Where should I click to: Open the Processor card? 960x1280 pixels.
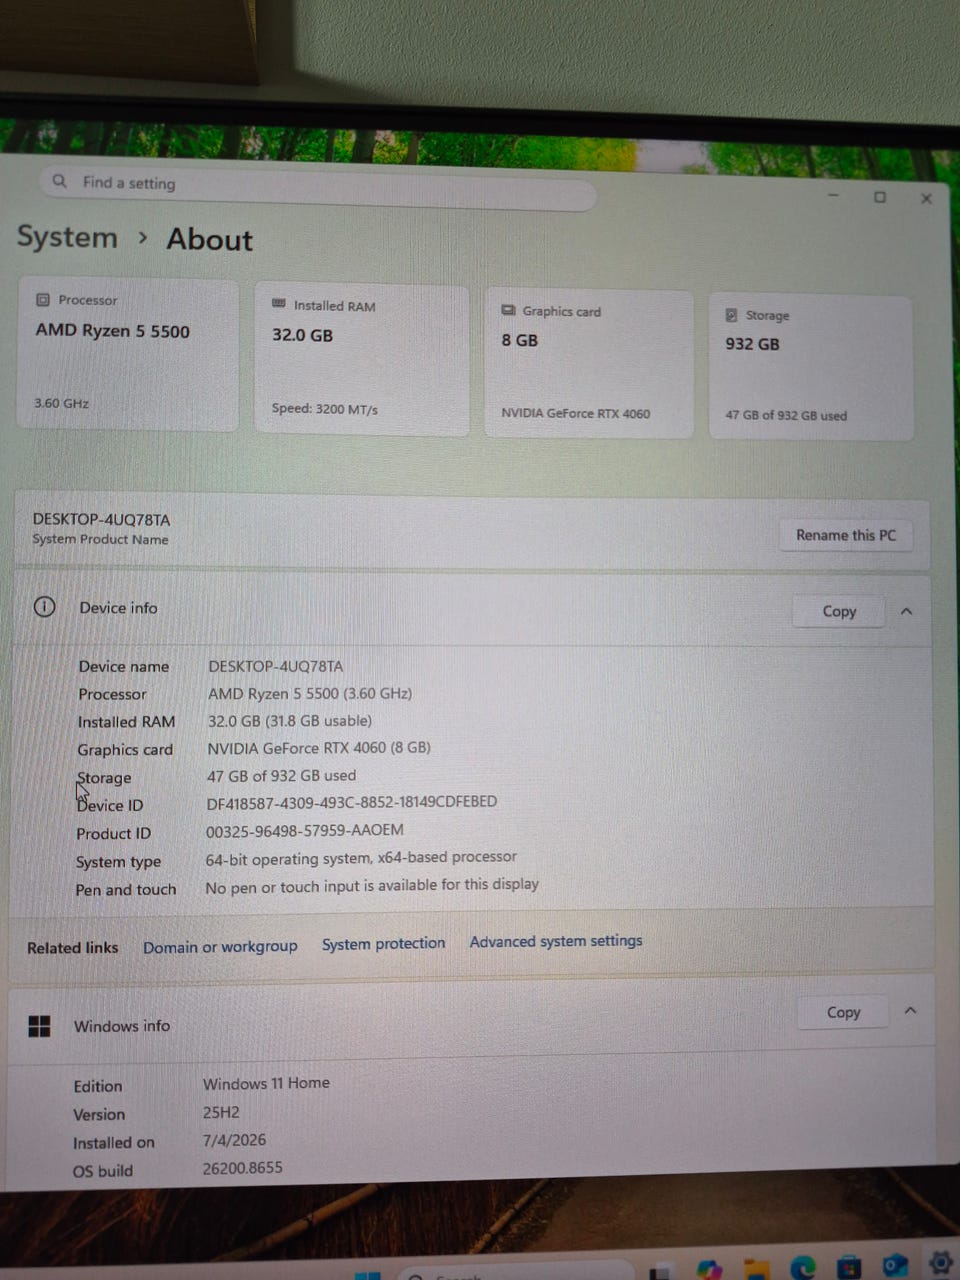(128, 354)
